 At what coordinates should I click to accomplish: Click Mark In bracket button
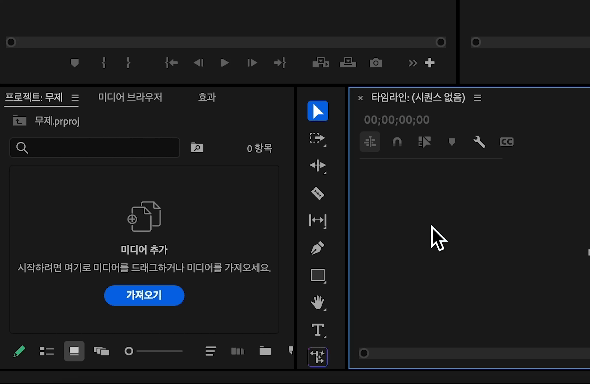104,63
